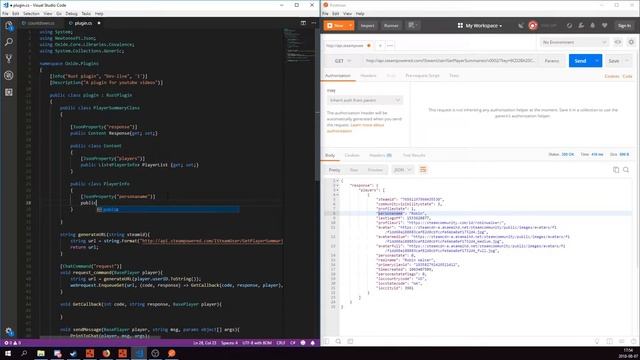640x360 pixels.
Task: Click the Postman heart icon
Action: click(x=604, y=25)
